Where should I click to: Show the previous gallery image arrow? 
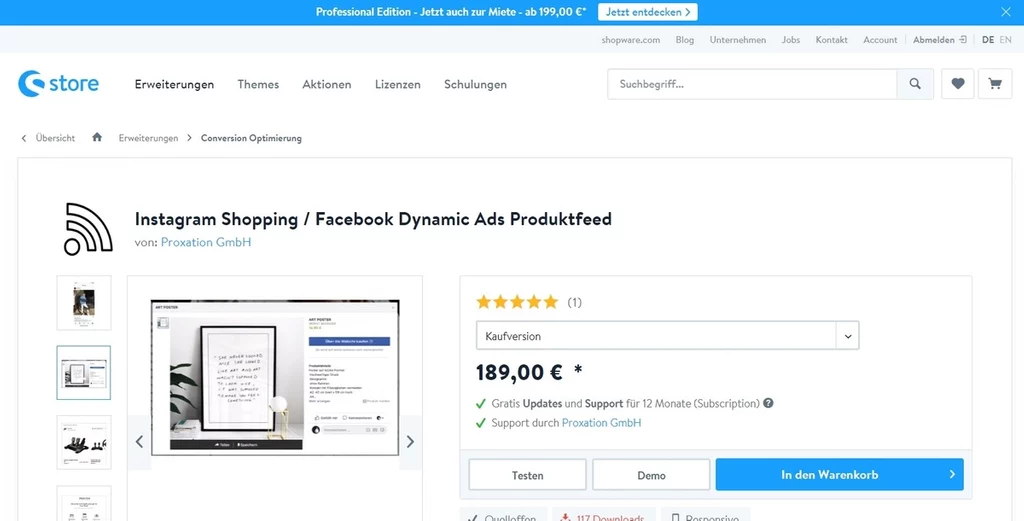(x=139, y=442)
